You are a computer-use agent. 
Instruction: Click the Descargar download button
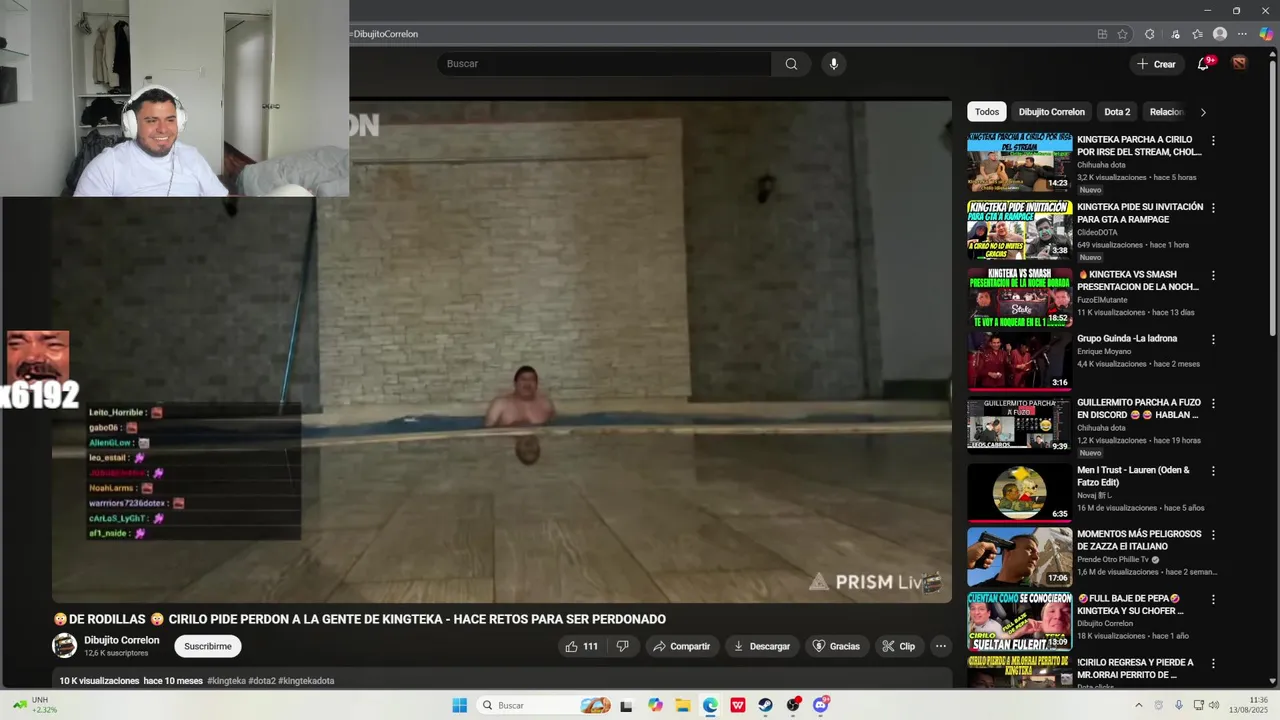(761, 646)
